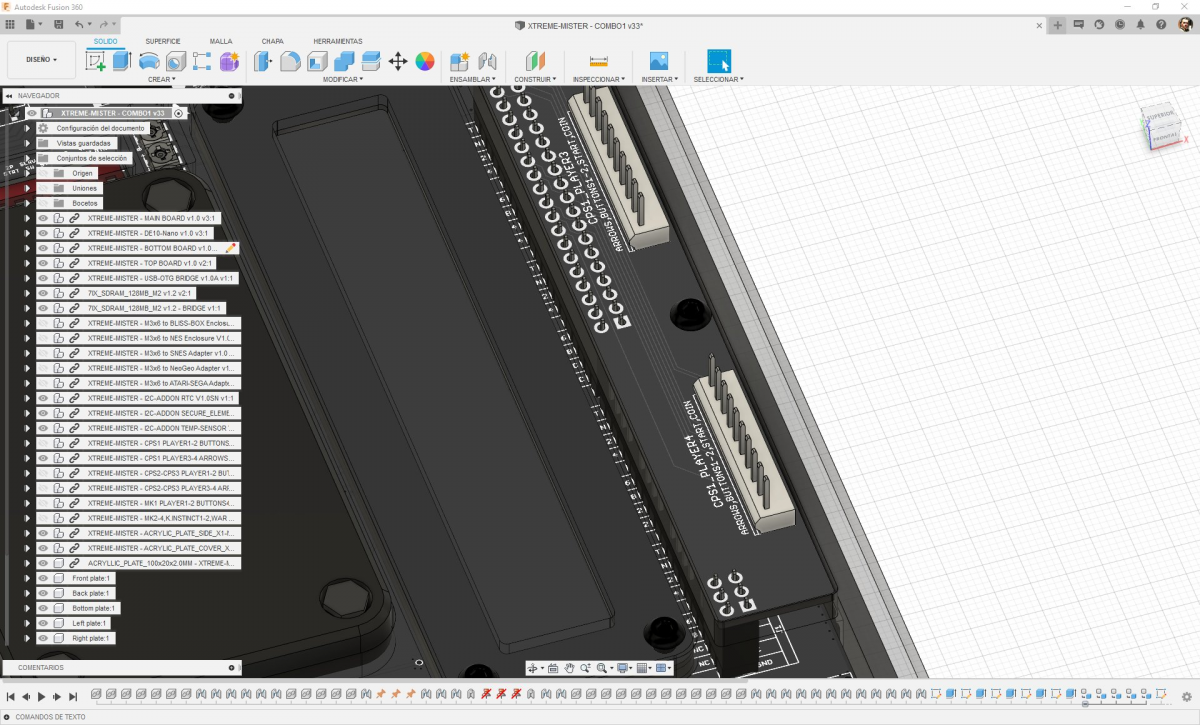Open the job status clock icon

coord(1120,24)
